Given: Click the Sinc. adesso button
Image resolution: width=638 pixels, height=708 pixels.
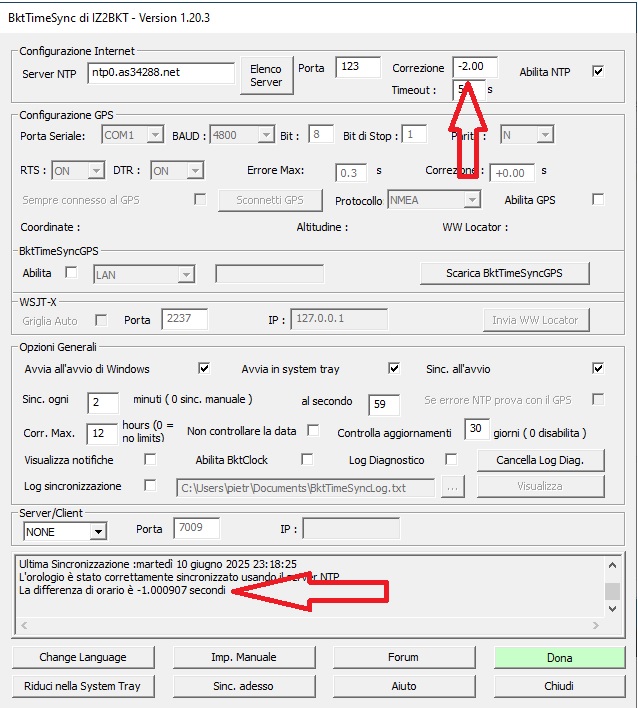Looking at the screenshot, I should (243, 686).
